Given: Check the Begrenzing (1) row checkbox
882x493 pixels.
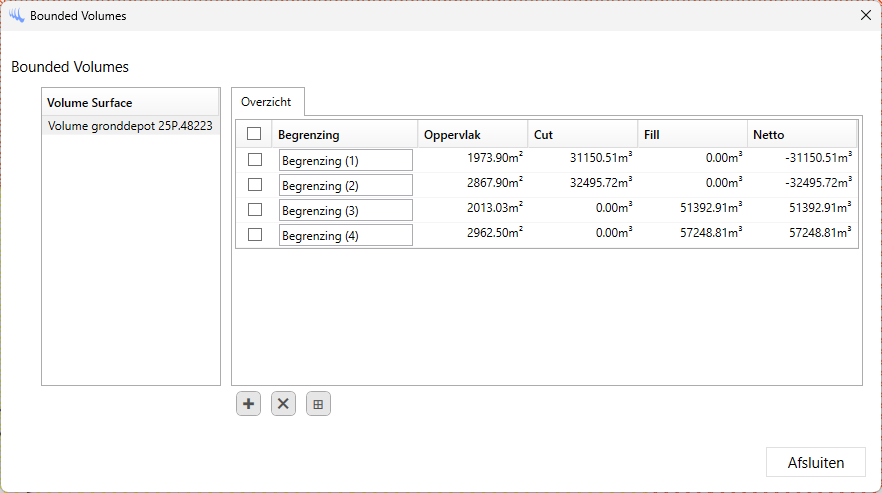Looking at the screenshot, I should (254, 160).
